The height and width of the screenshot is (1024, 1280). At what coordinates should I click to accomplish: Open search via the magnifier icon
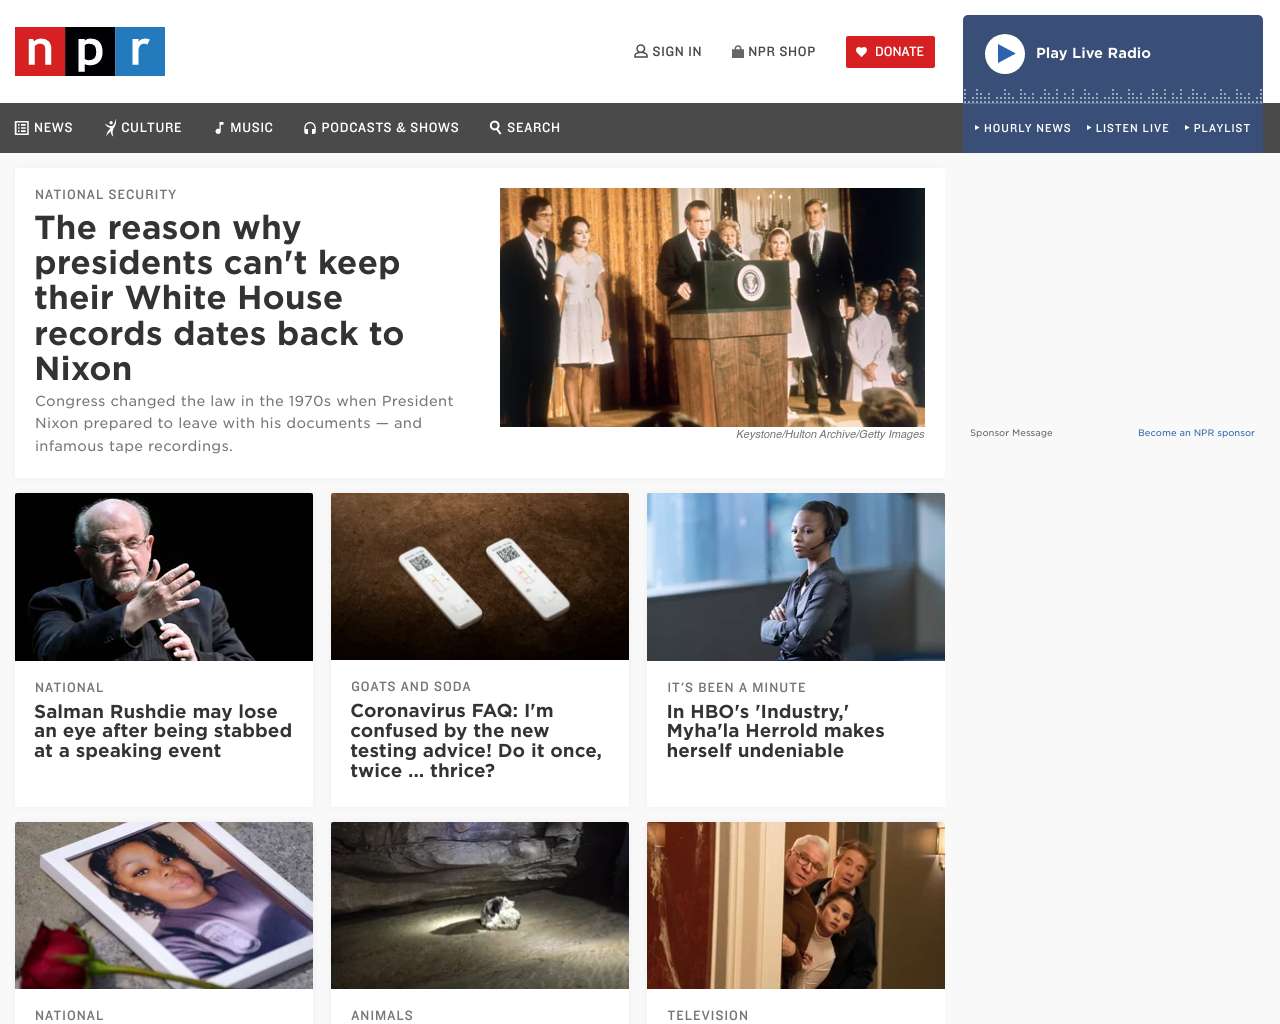tap(495, 127)
